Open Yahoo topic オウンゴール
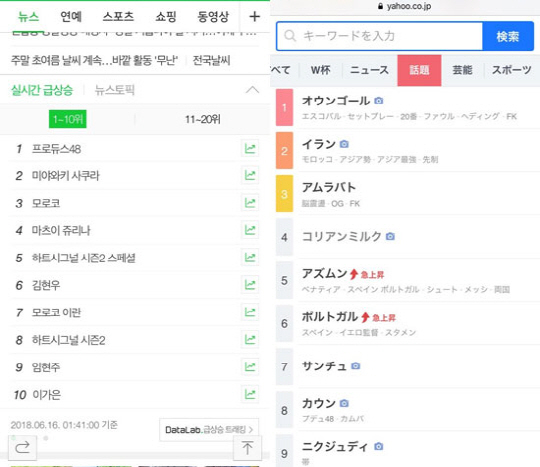The width and height of the screenshot is (540, 467). pyautogui.click(x=336, y=101)
